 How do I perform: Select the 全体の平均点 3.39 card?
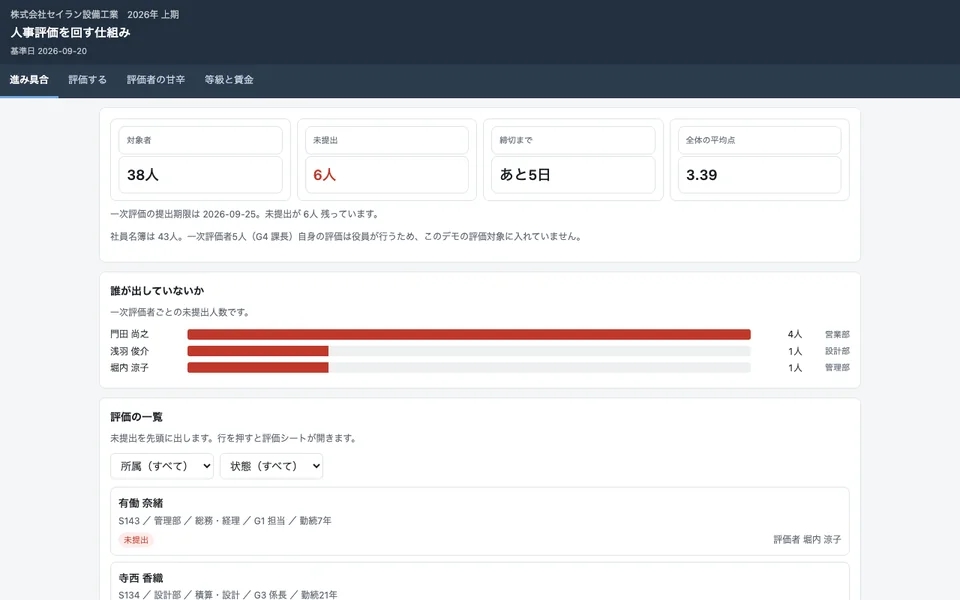[760, 159]
